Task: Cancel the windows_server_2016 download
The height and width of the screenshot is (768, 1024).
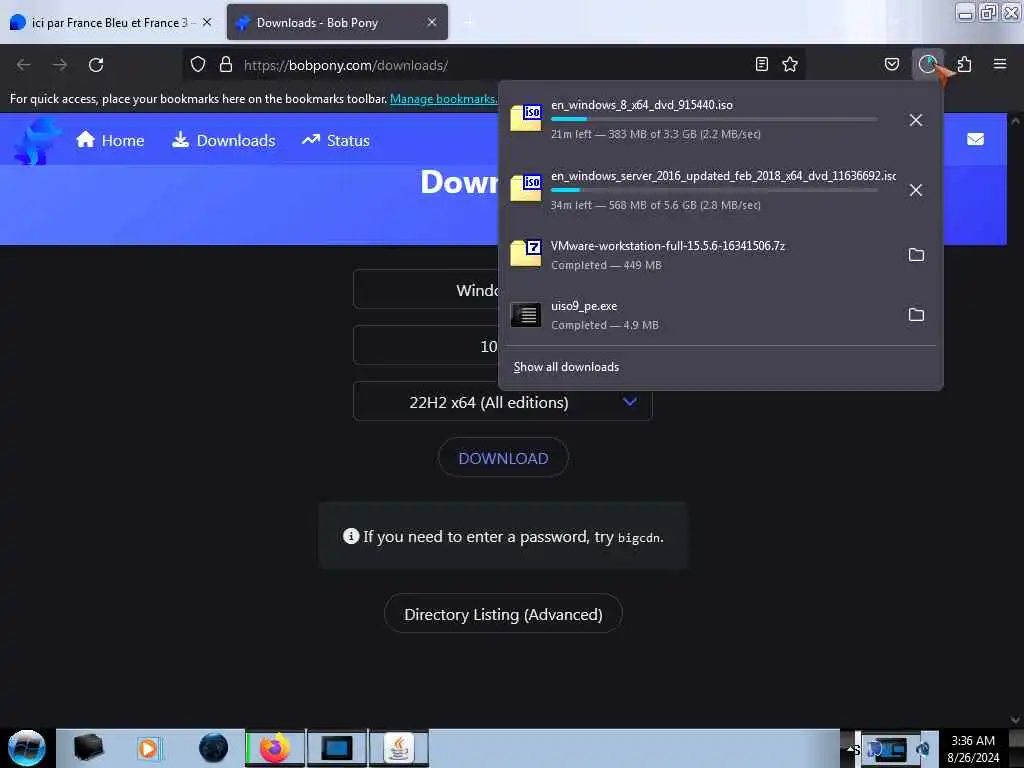Action: (916, 190)
